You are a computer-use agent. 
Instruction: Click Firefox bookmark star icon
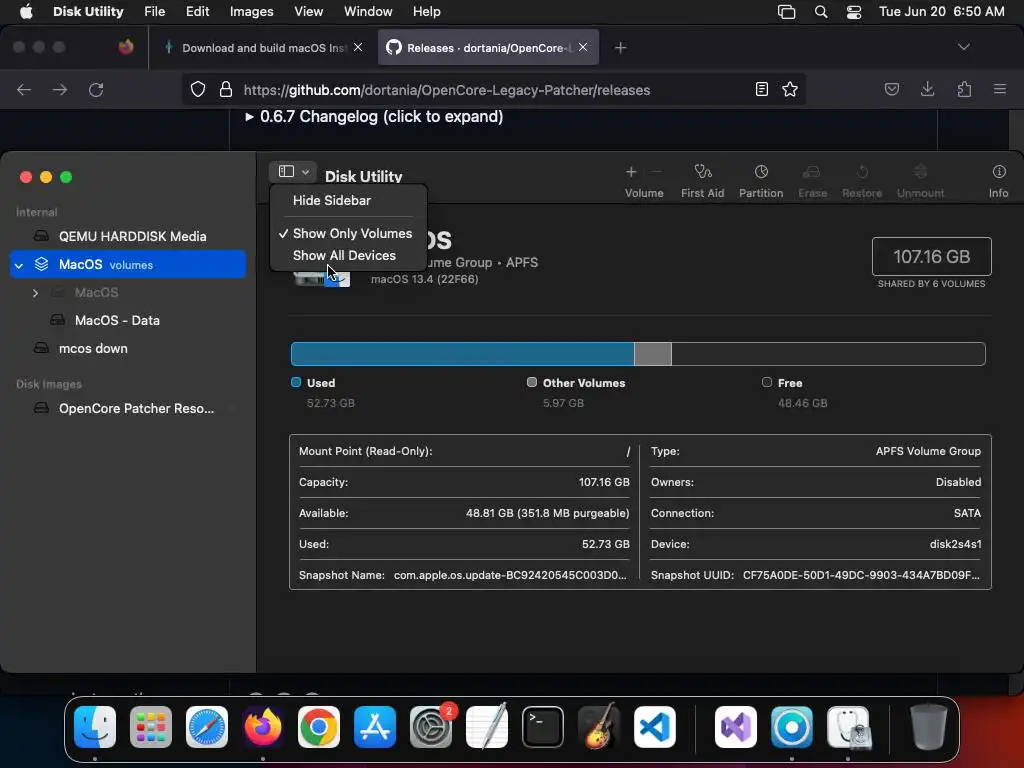pyautogui.click(x=790, y=89)
